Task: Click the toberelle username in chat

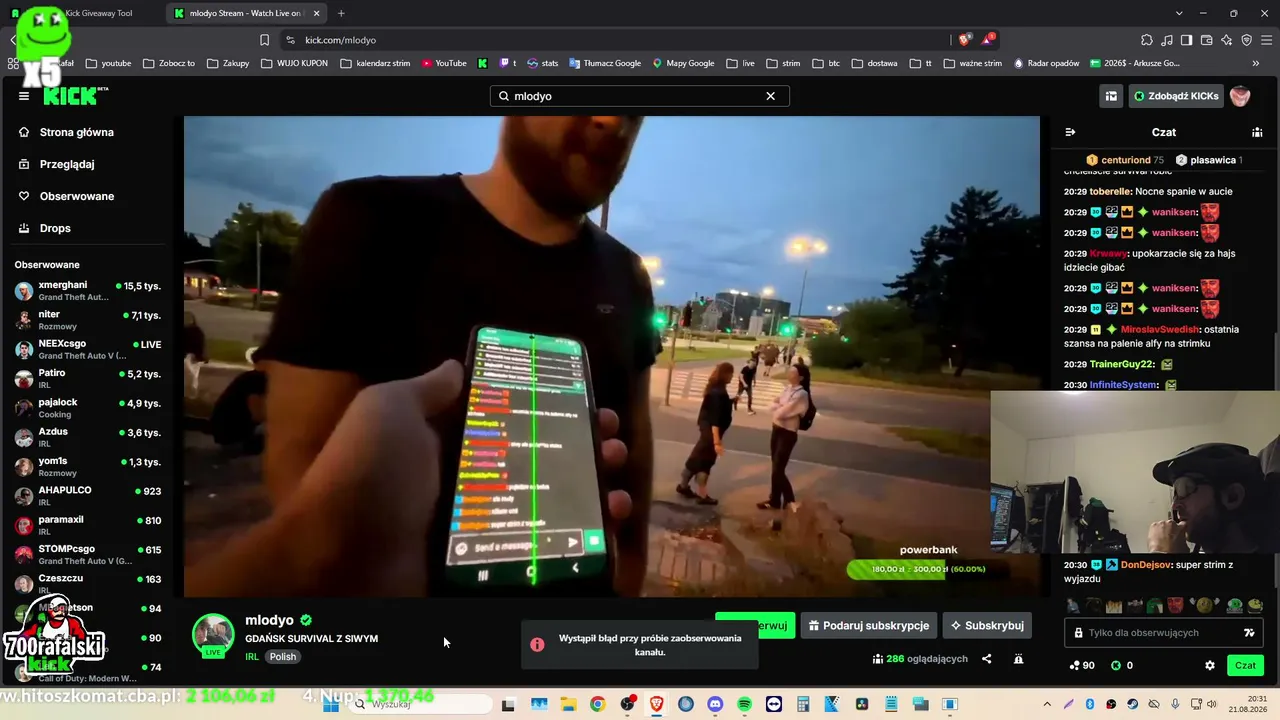Action: (1110, 191)
